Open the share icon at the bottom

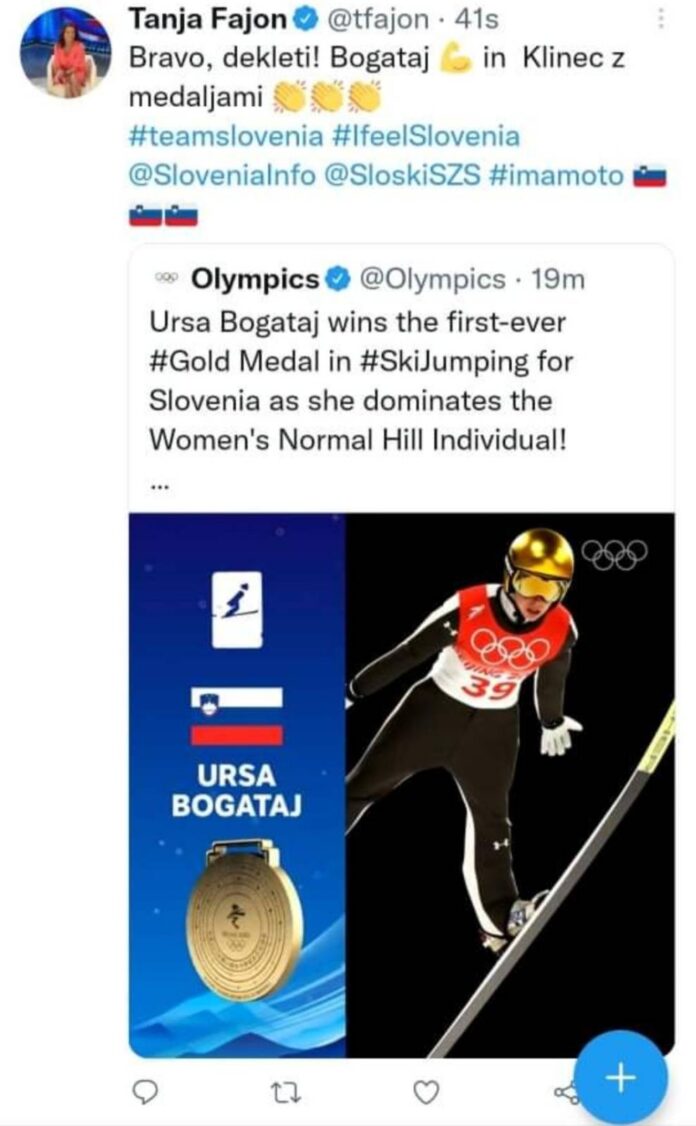tap(566, 1093)
